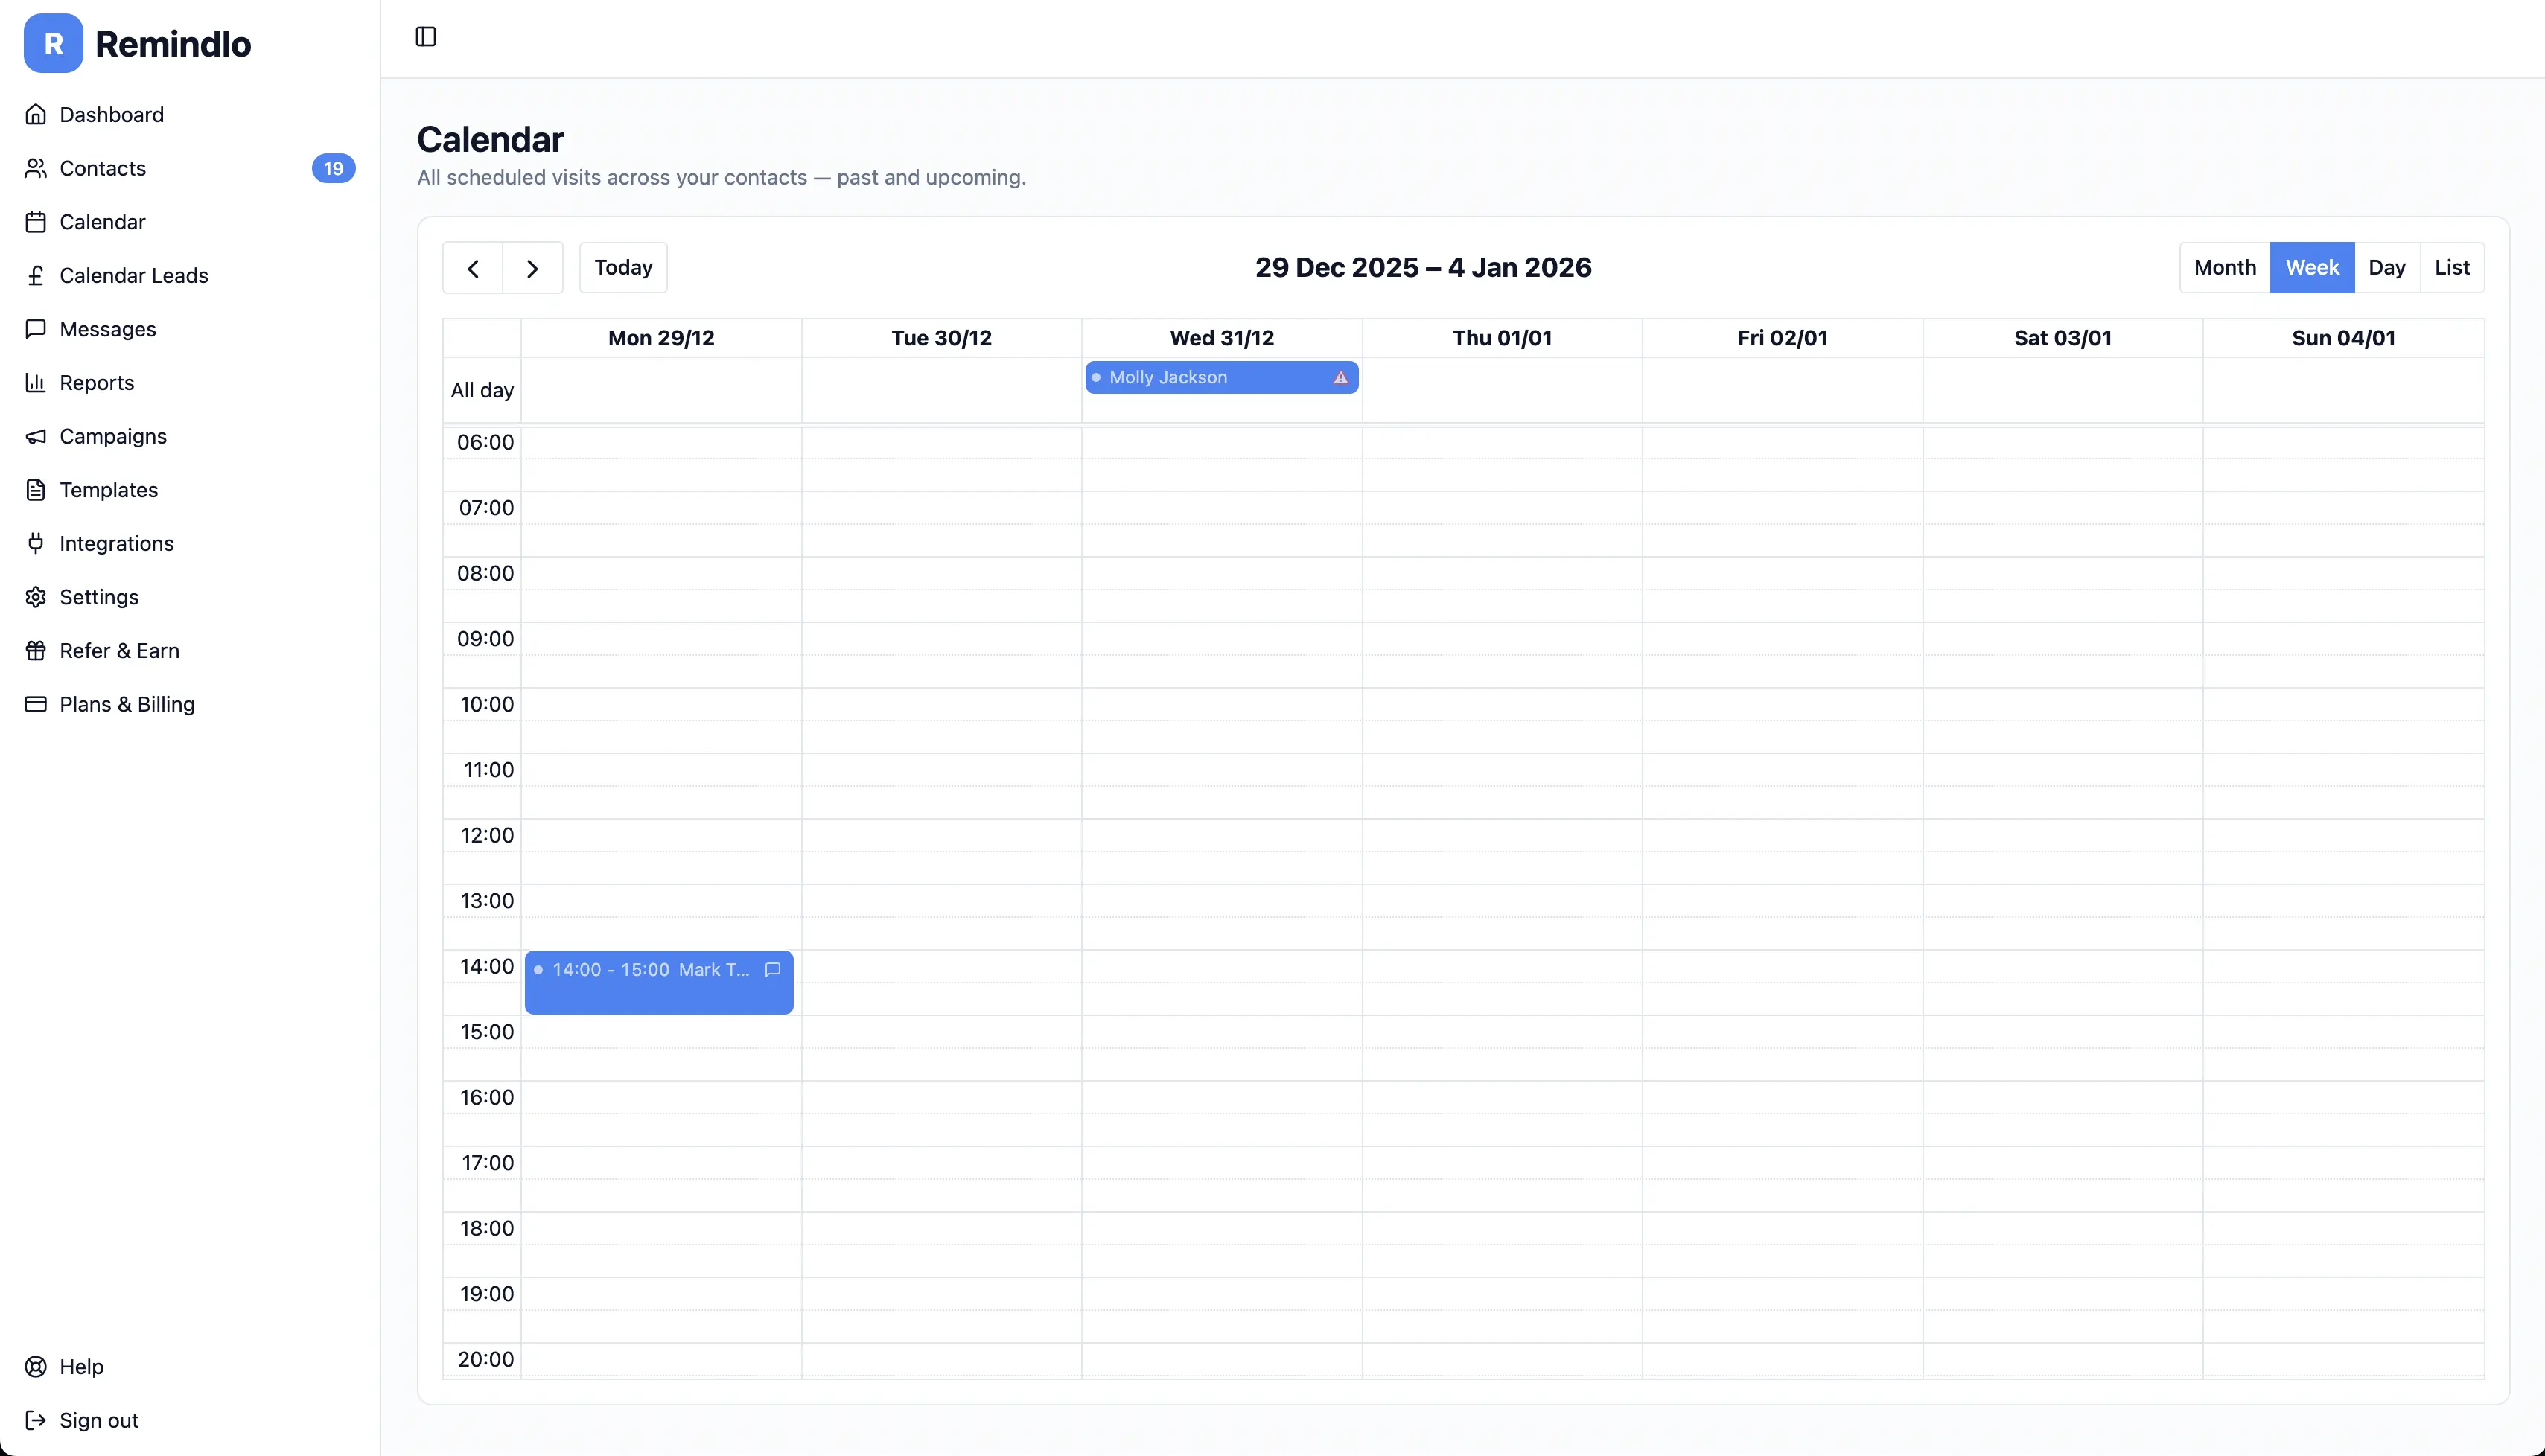The height and width of the screenshot is (1456, 2545).
Task: Click the Messages speech bubble icon
Action: coord(36,329)
